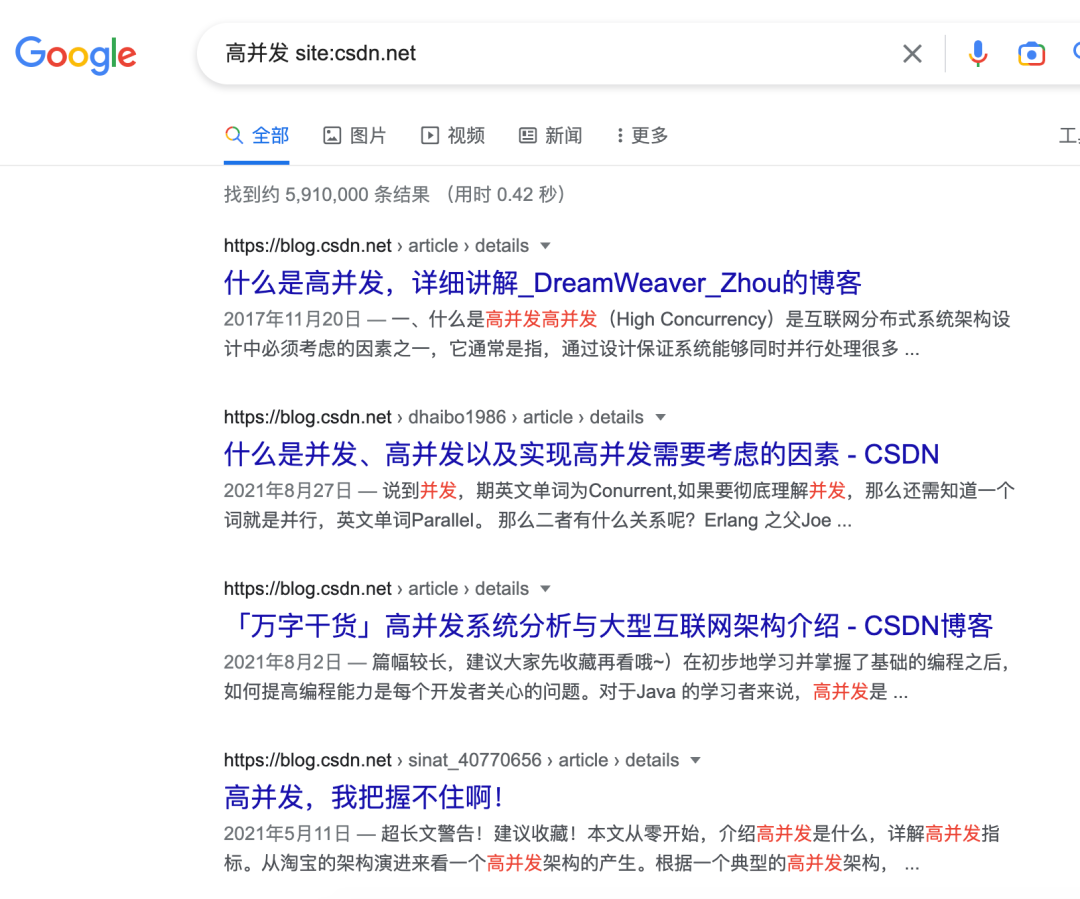This screenshot has height=899, width=1080.
Task: Click the URL breadcrumb containing sinat_40770656
Action: 451,761
